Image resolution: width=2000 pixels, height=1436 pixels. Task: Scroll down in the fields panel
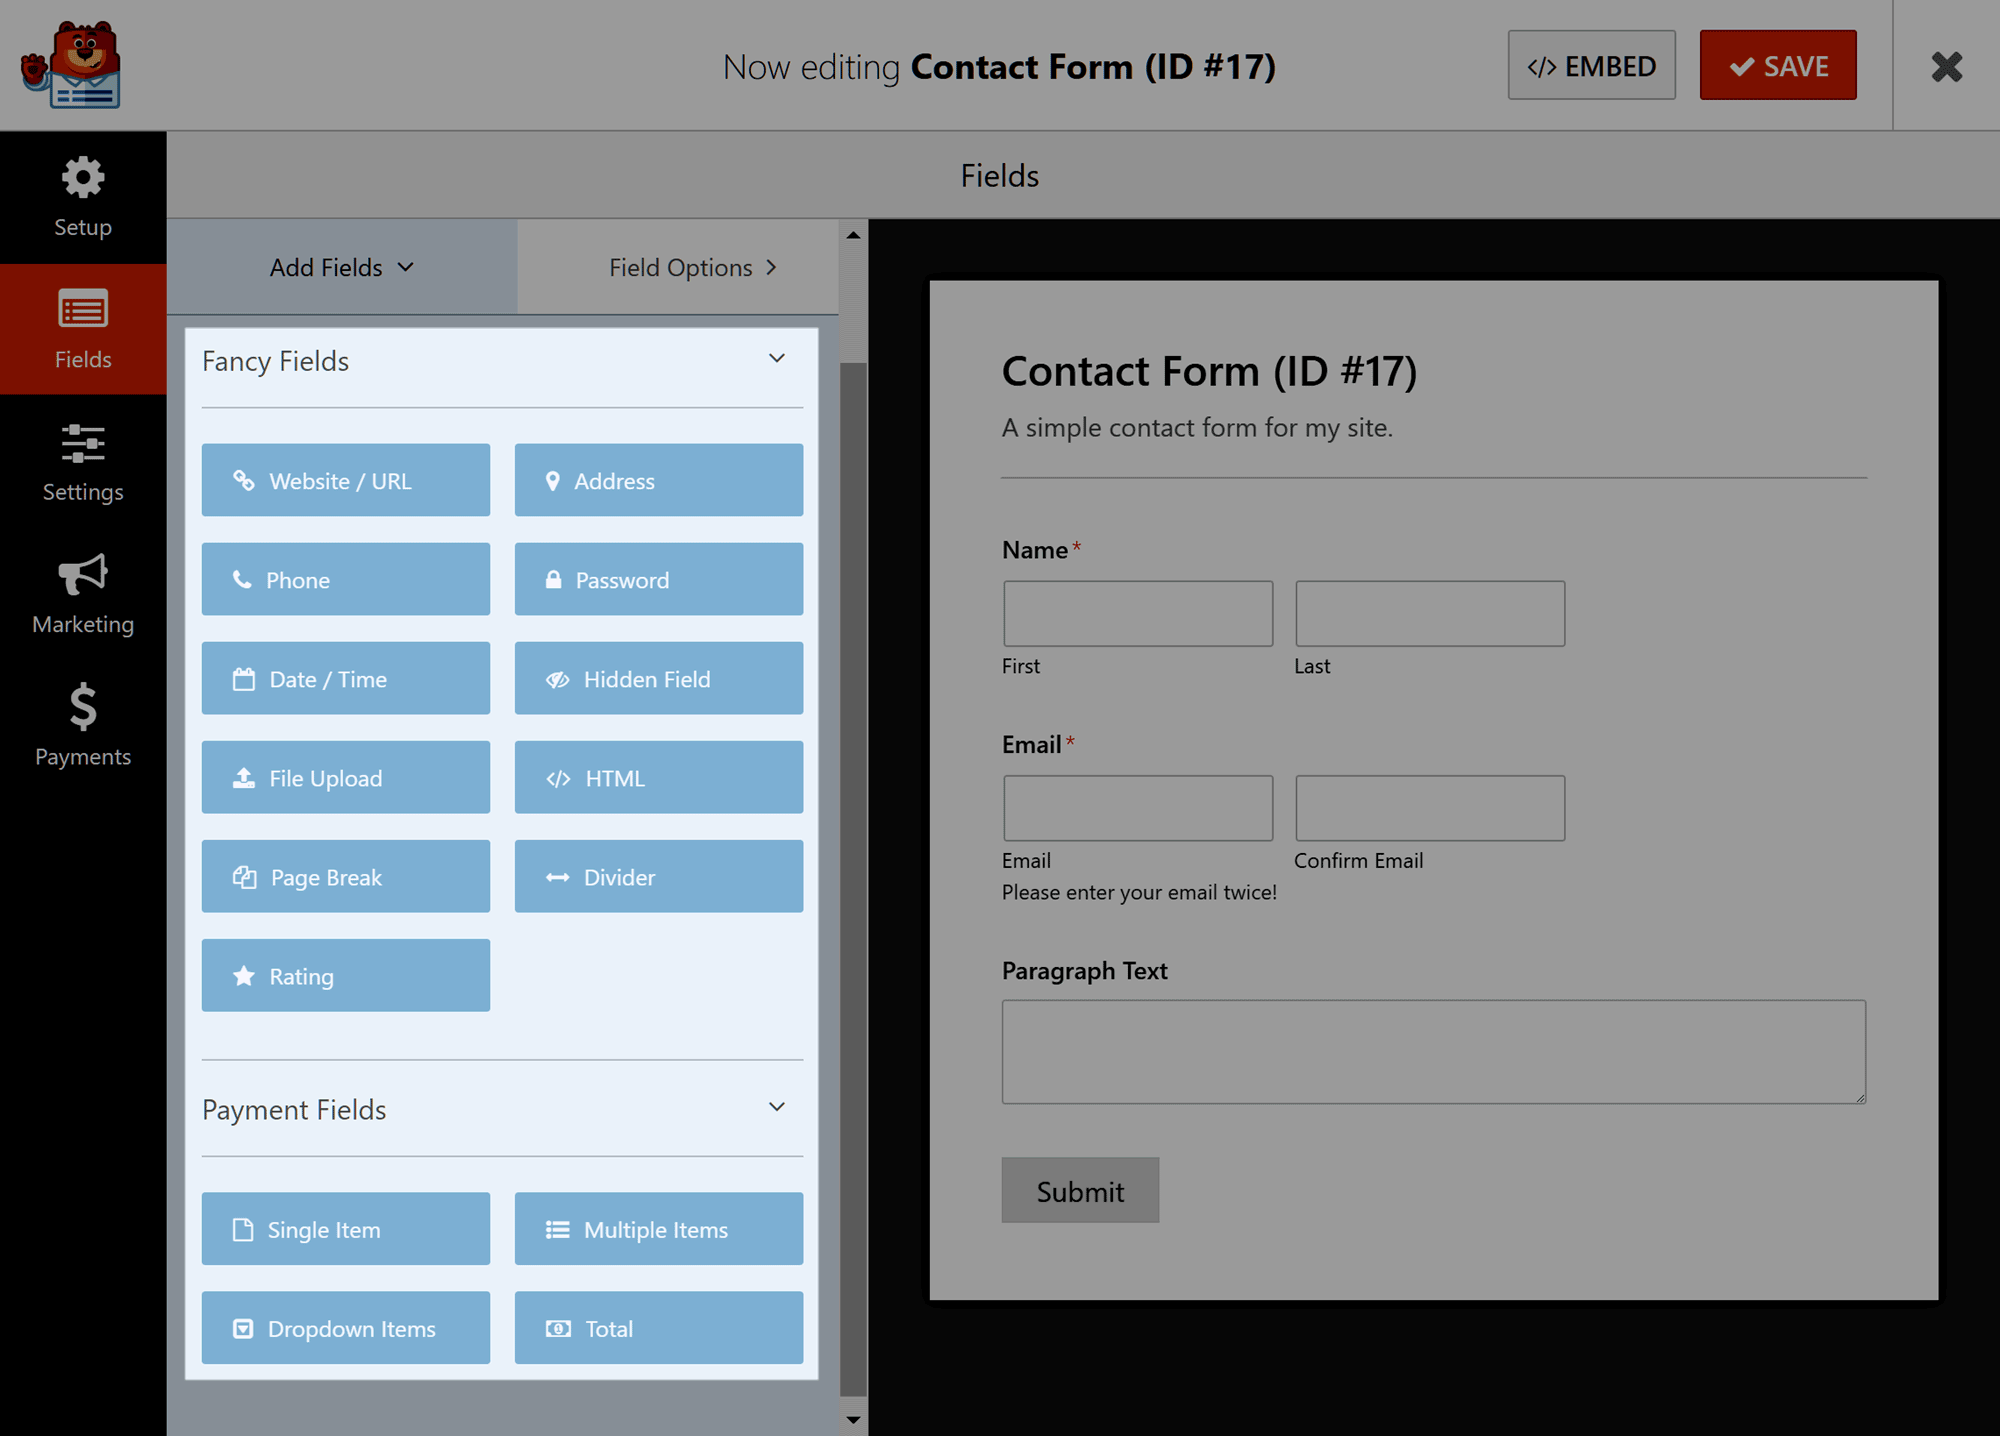pos(851,1424)
